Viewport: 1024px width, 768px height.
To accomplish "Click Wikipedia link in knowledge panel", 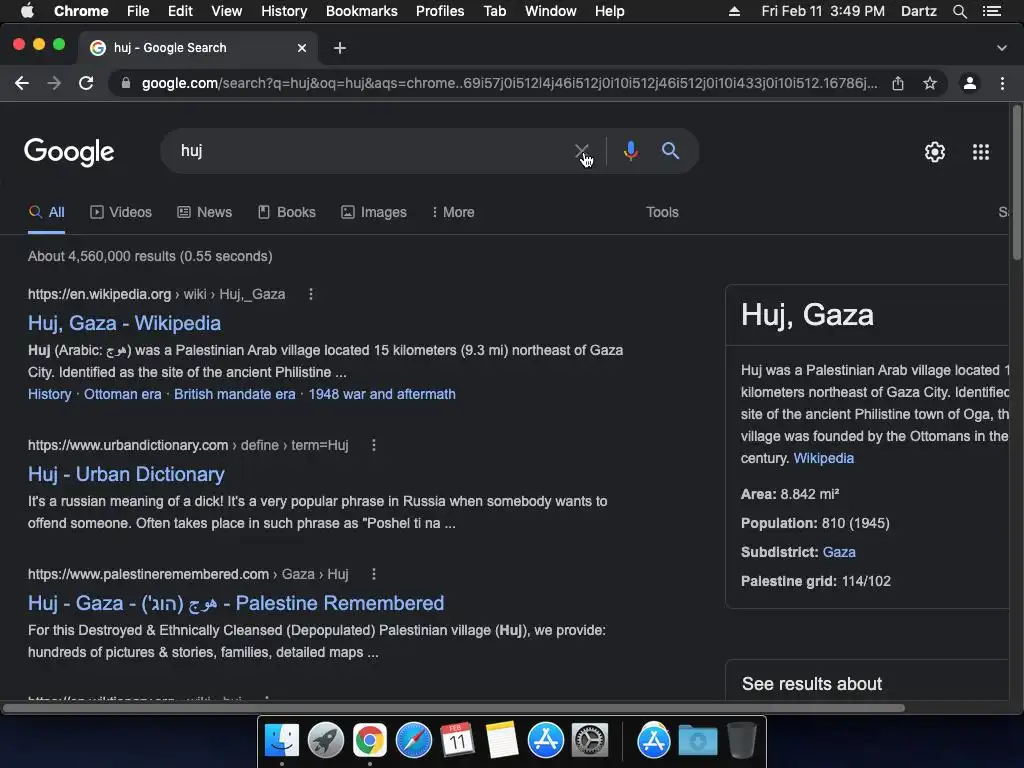I will coord(824,458).
